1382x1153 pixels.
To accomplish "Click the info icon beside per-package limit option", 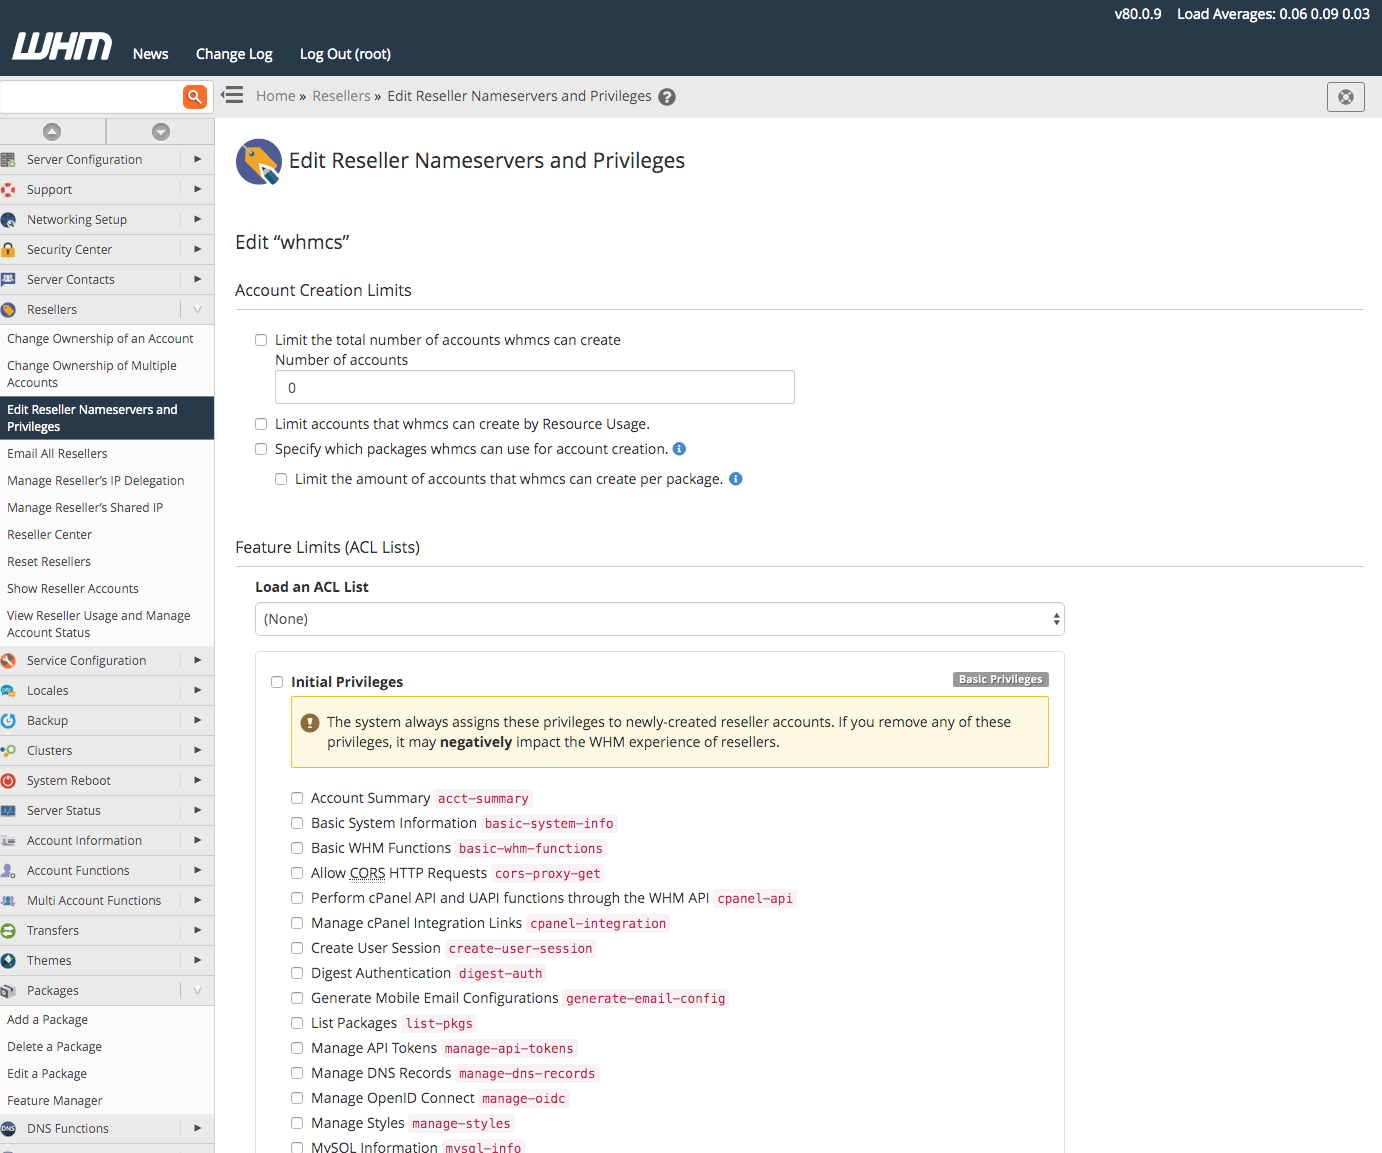I will [735, 479].
